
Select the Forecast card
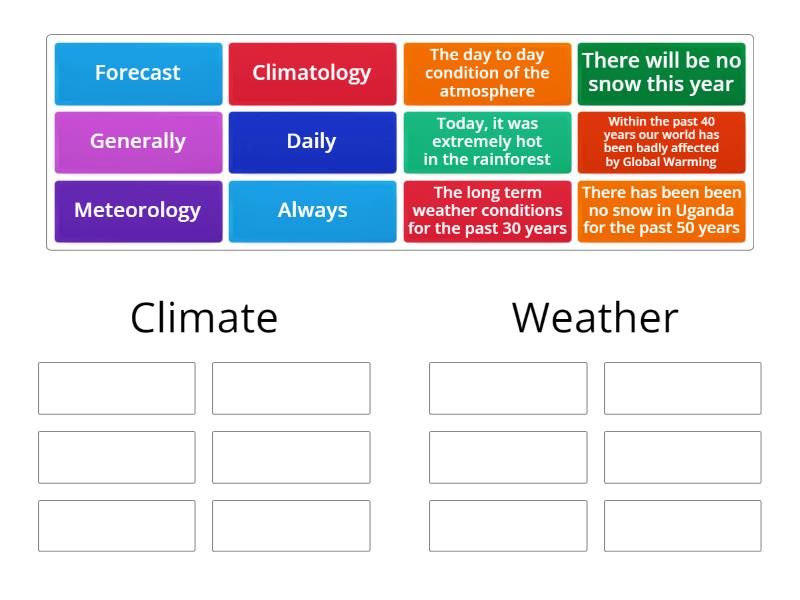[137, 72]
